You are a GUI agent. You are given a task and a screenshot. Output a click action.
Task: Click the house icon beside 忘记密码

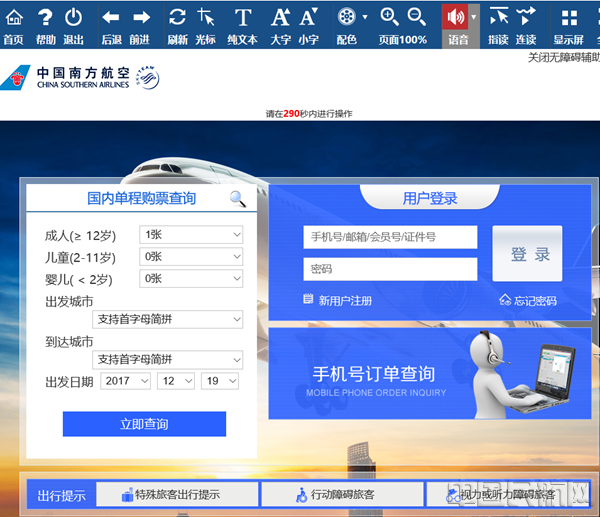pos(505,300)
